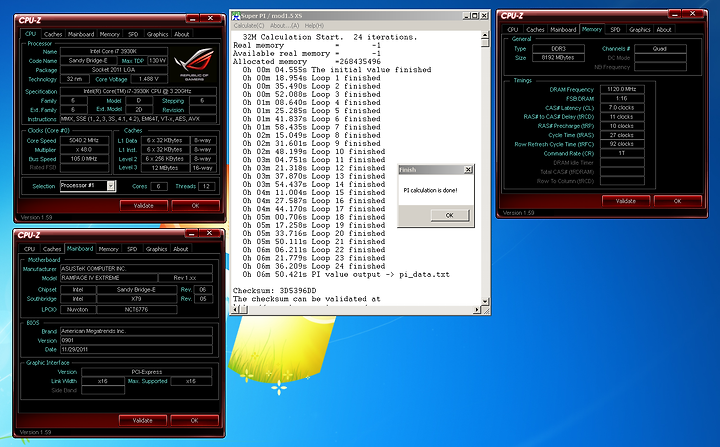Click OK button in CPU-Z CPU window

(196, 205)
